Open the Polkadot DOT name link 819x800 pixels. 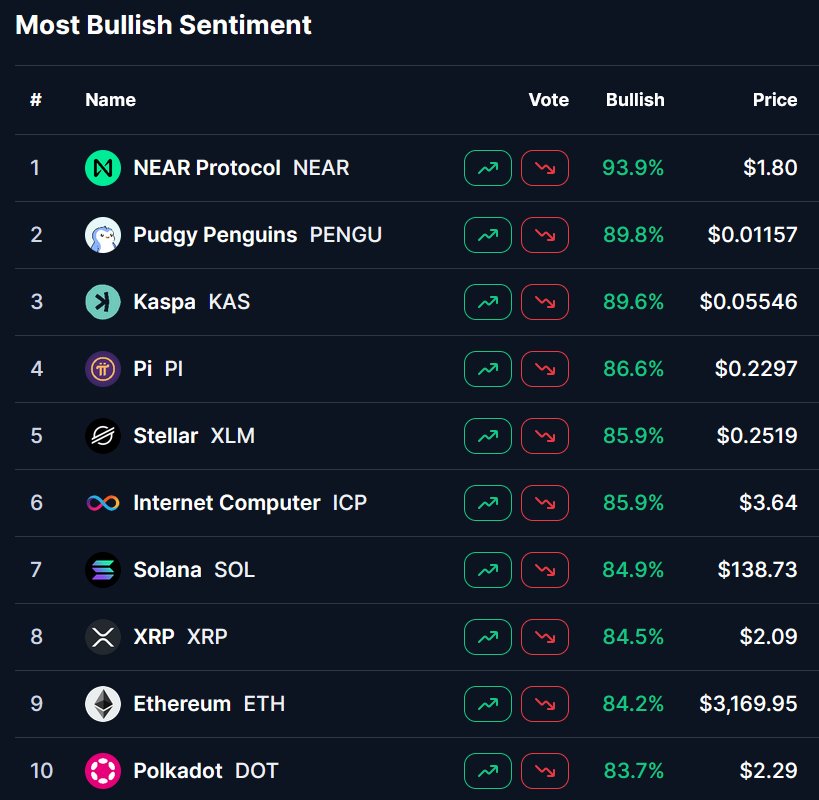(205, 771)
